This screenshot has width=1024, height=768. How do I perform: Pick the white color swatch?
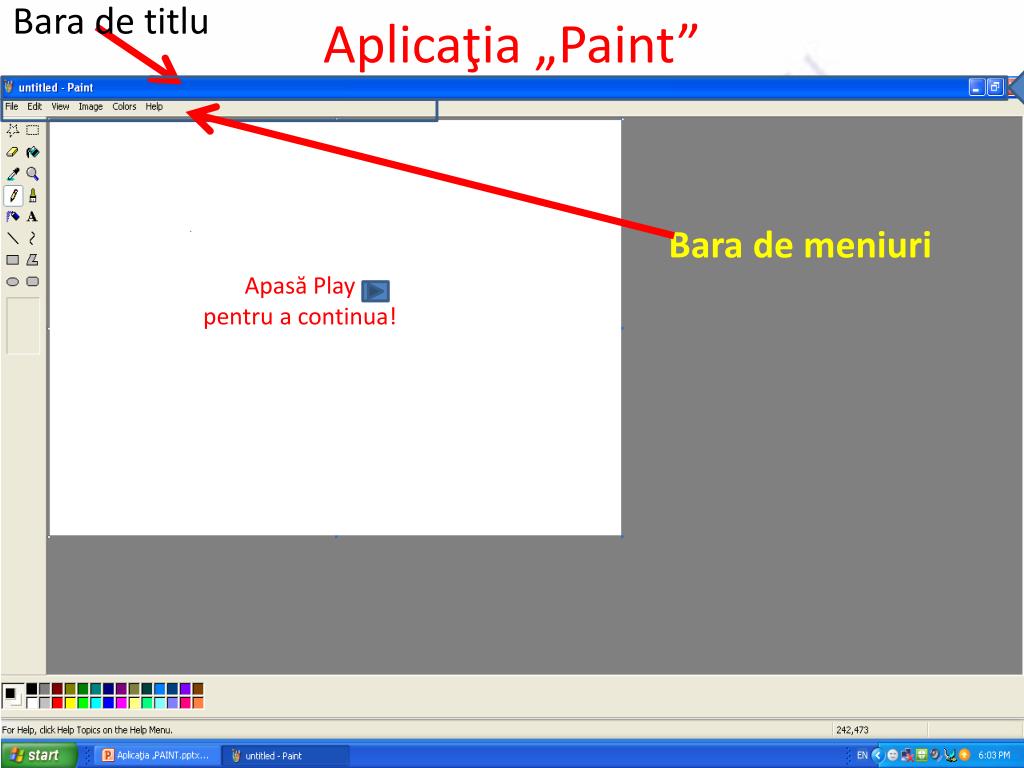[31, 703]
